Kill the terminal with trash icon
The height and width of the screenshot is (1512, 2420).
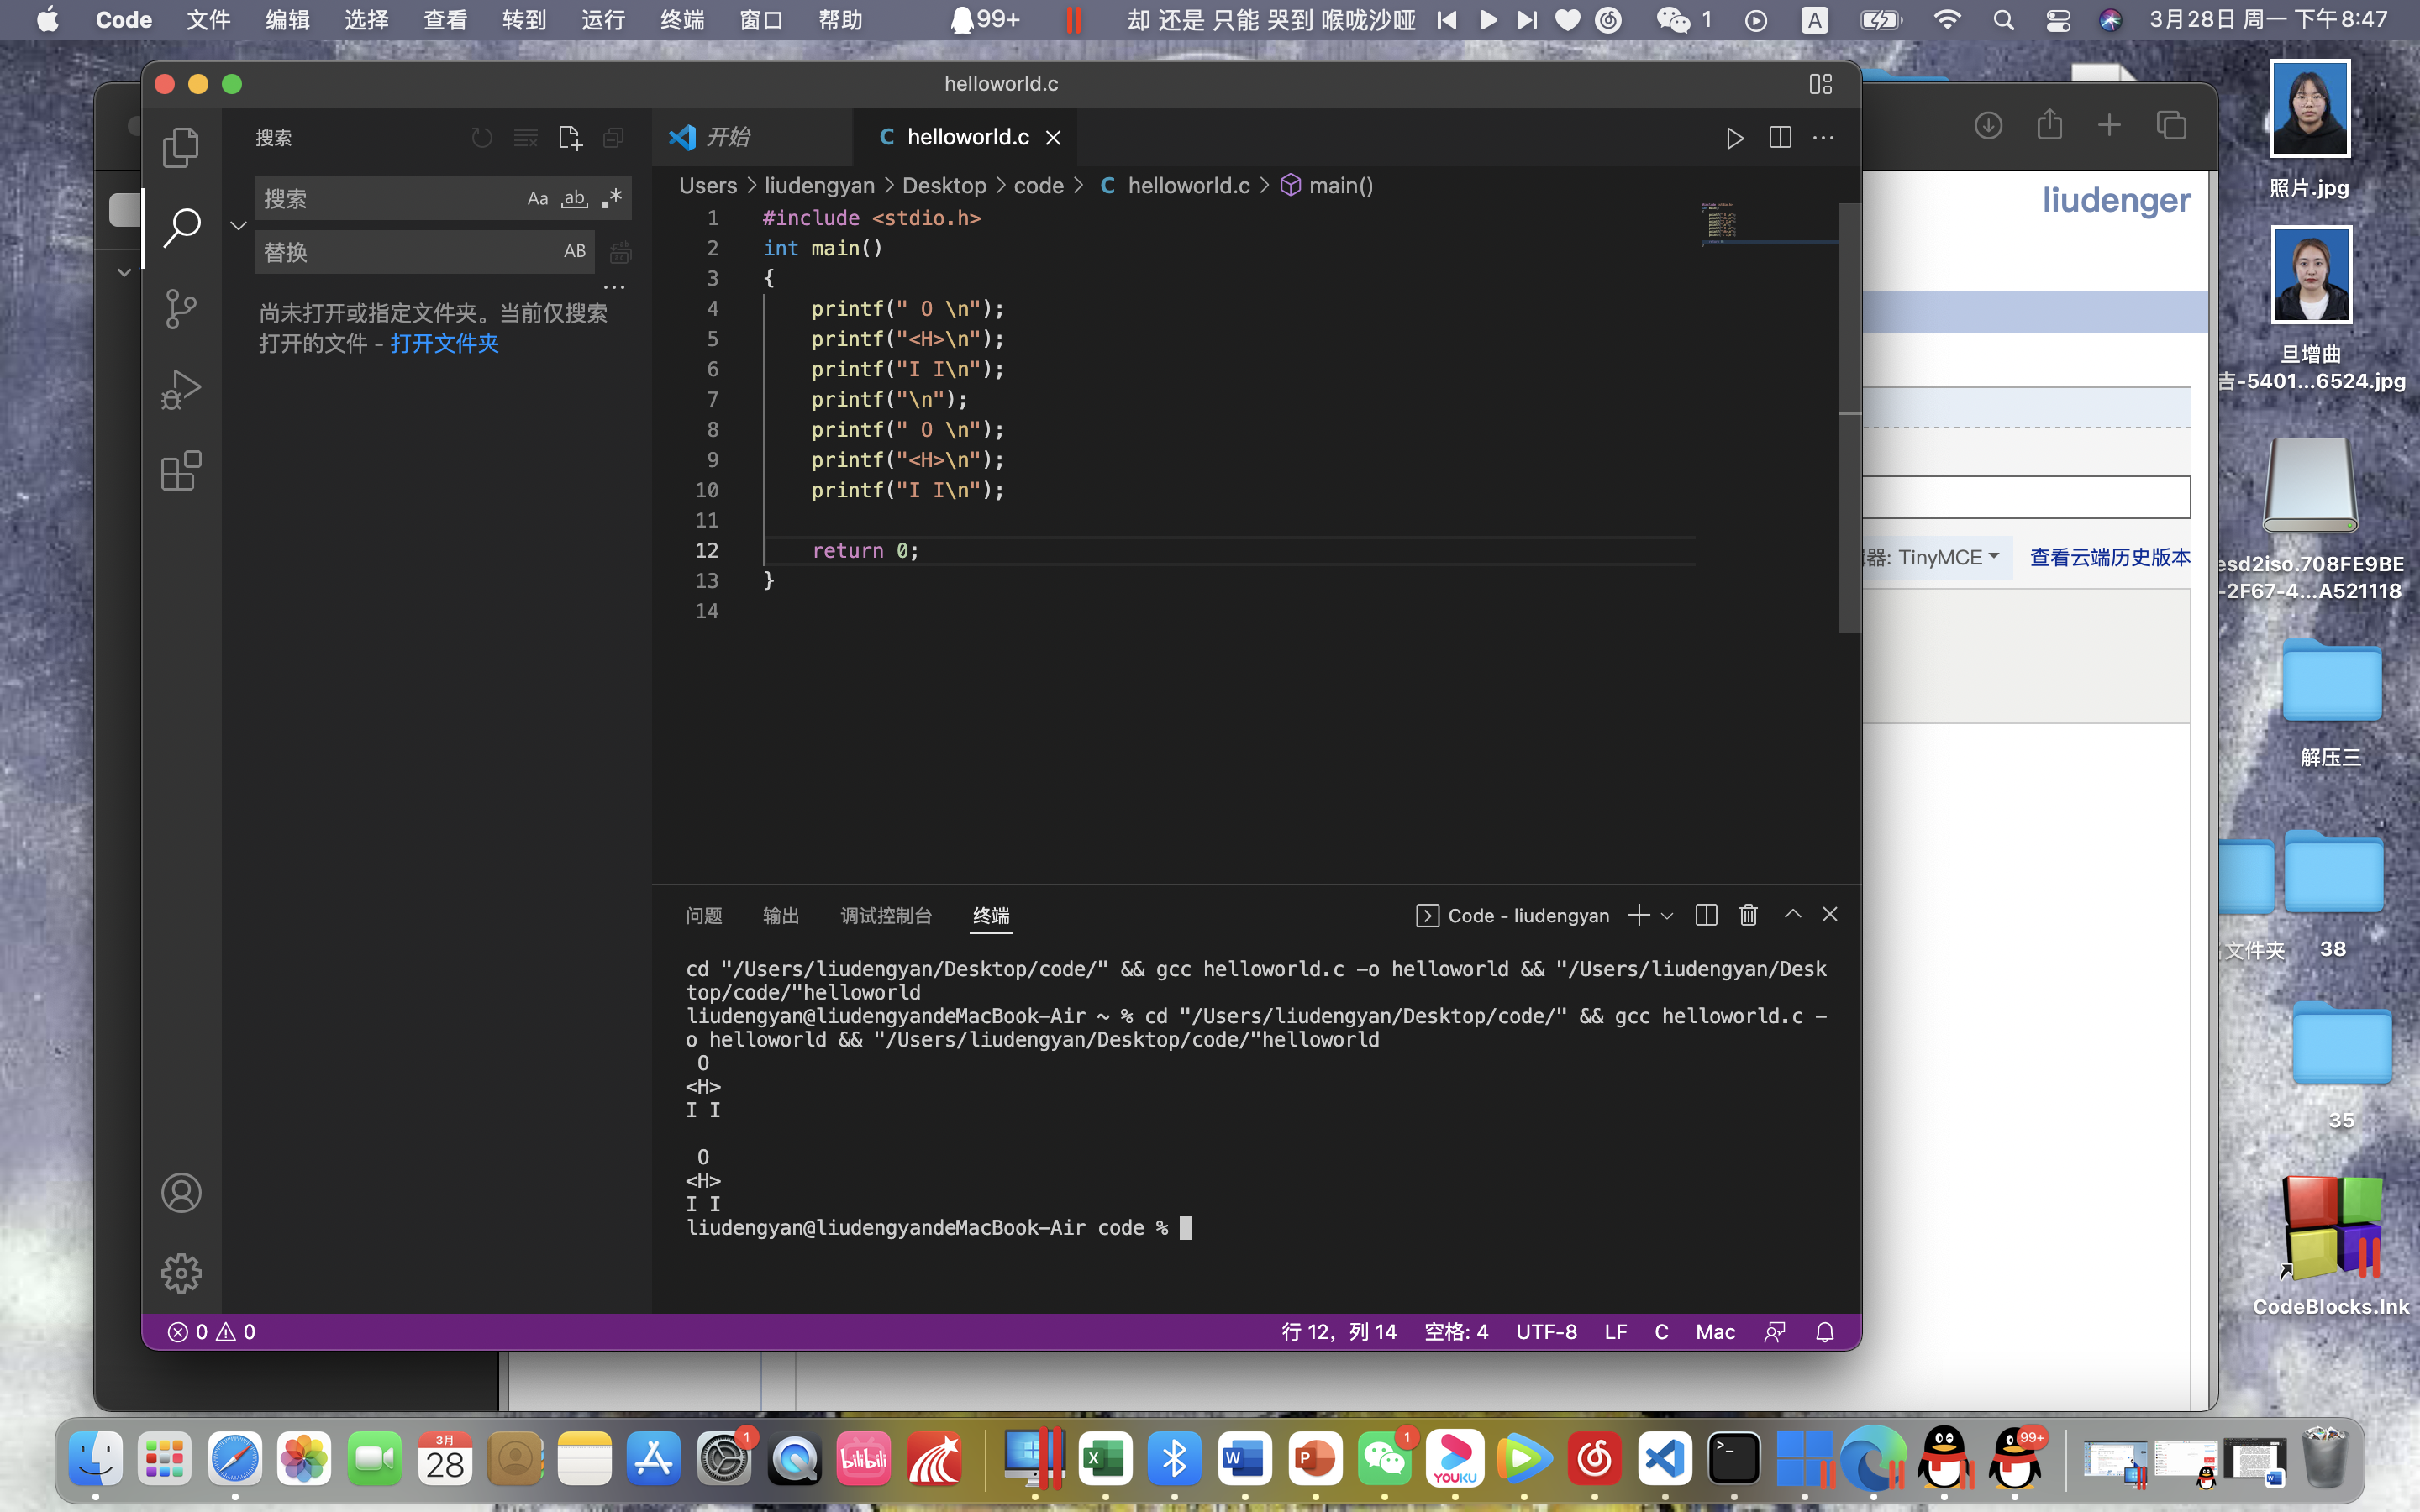1748,915
